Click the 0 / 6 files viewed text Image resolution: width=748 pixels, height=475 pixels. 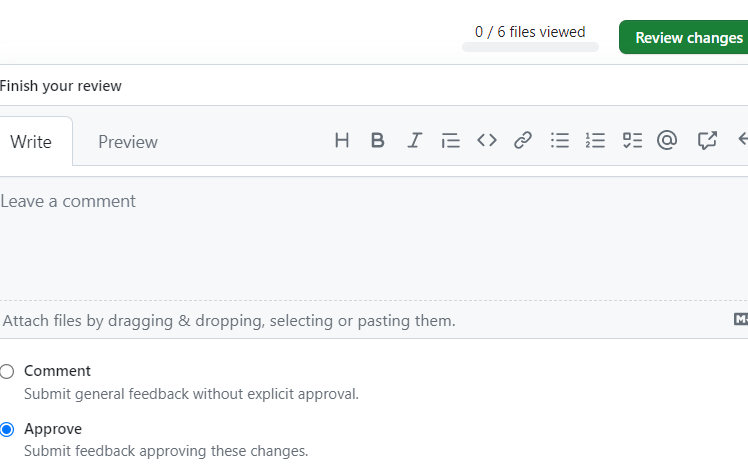click(x=530, y=32)
